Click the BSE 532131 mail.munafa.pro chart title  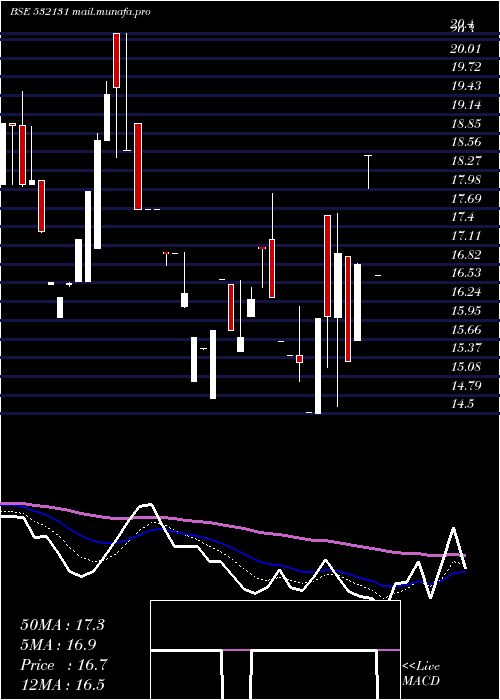coord(80,12)
